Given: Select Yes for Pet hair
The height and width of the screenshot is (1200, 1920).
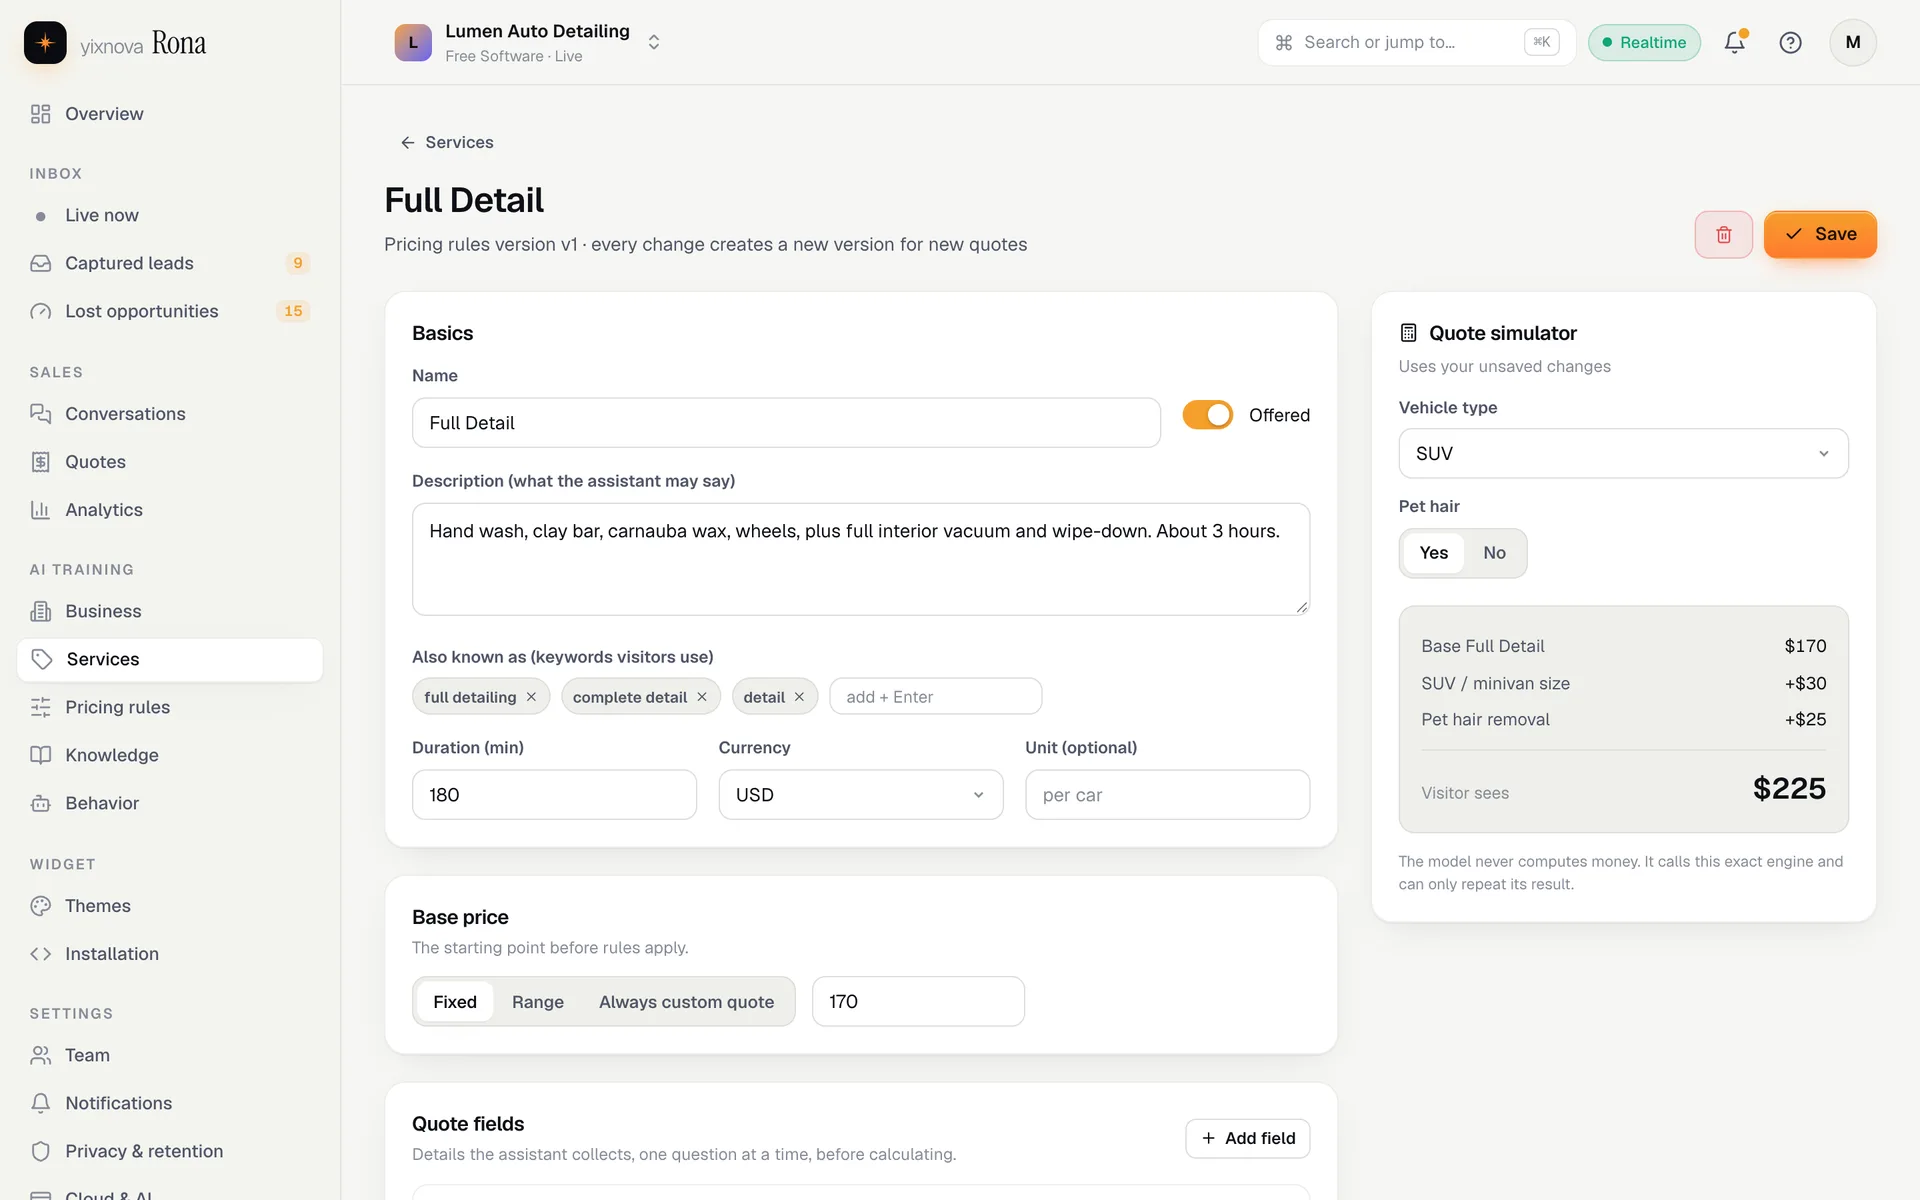Looking at the screenshot, I should 1433,553.
